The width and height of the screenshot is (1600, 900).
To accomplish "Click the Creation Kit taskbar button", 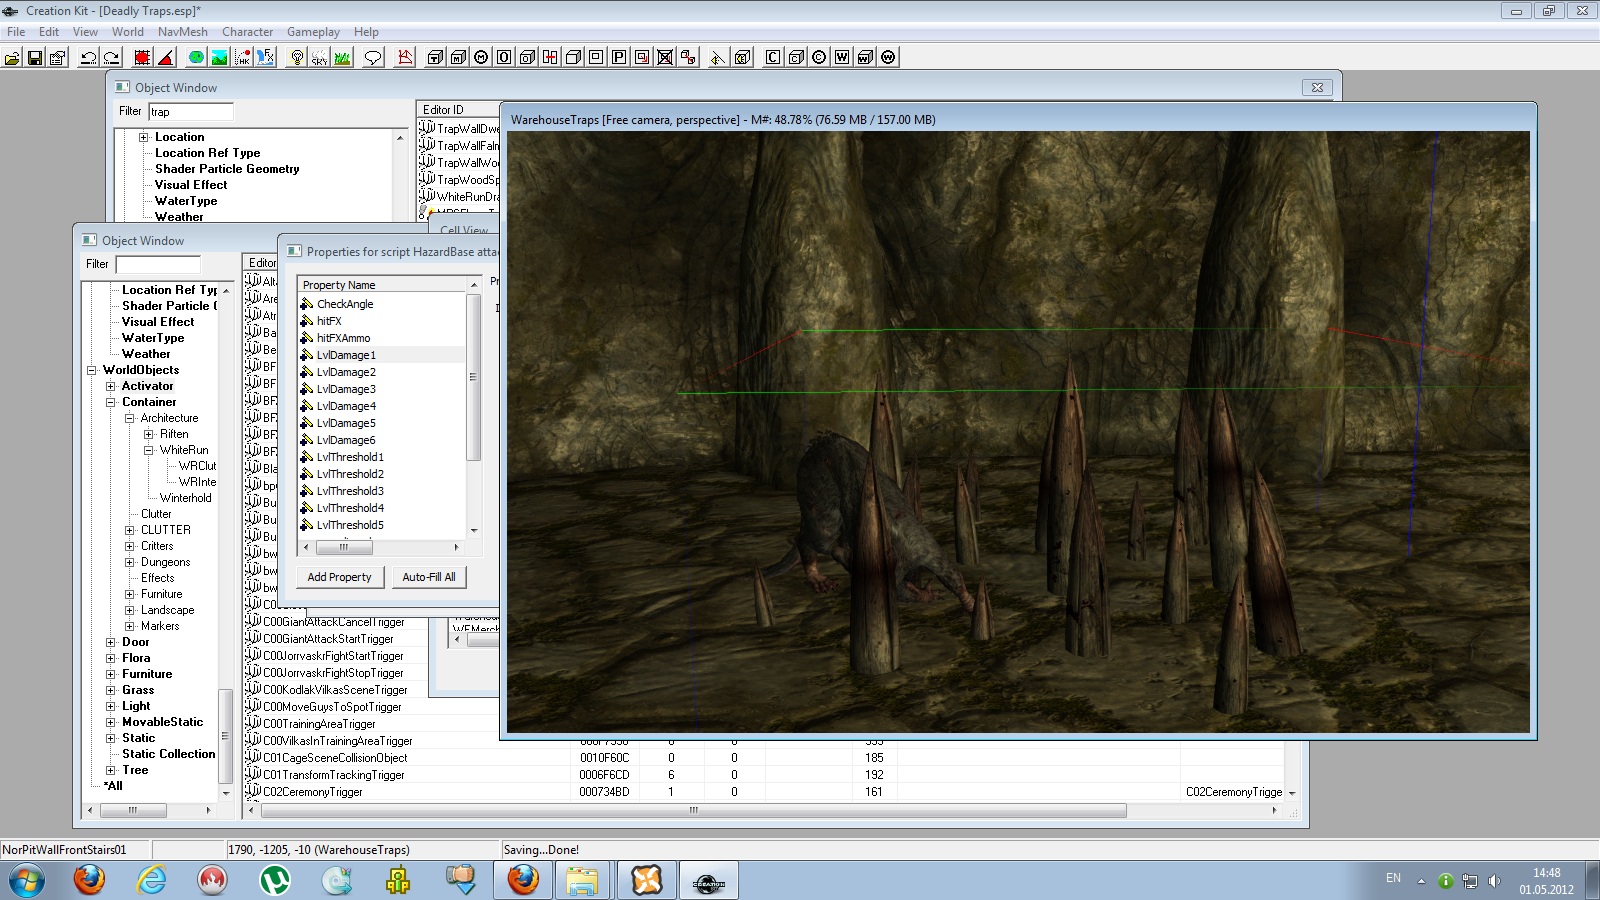I will [x=709, y=881].
